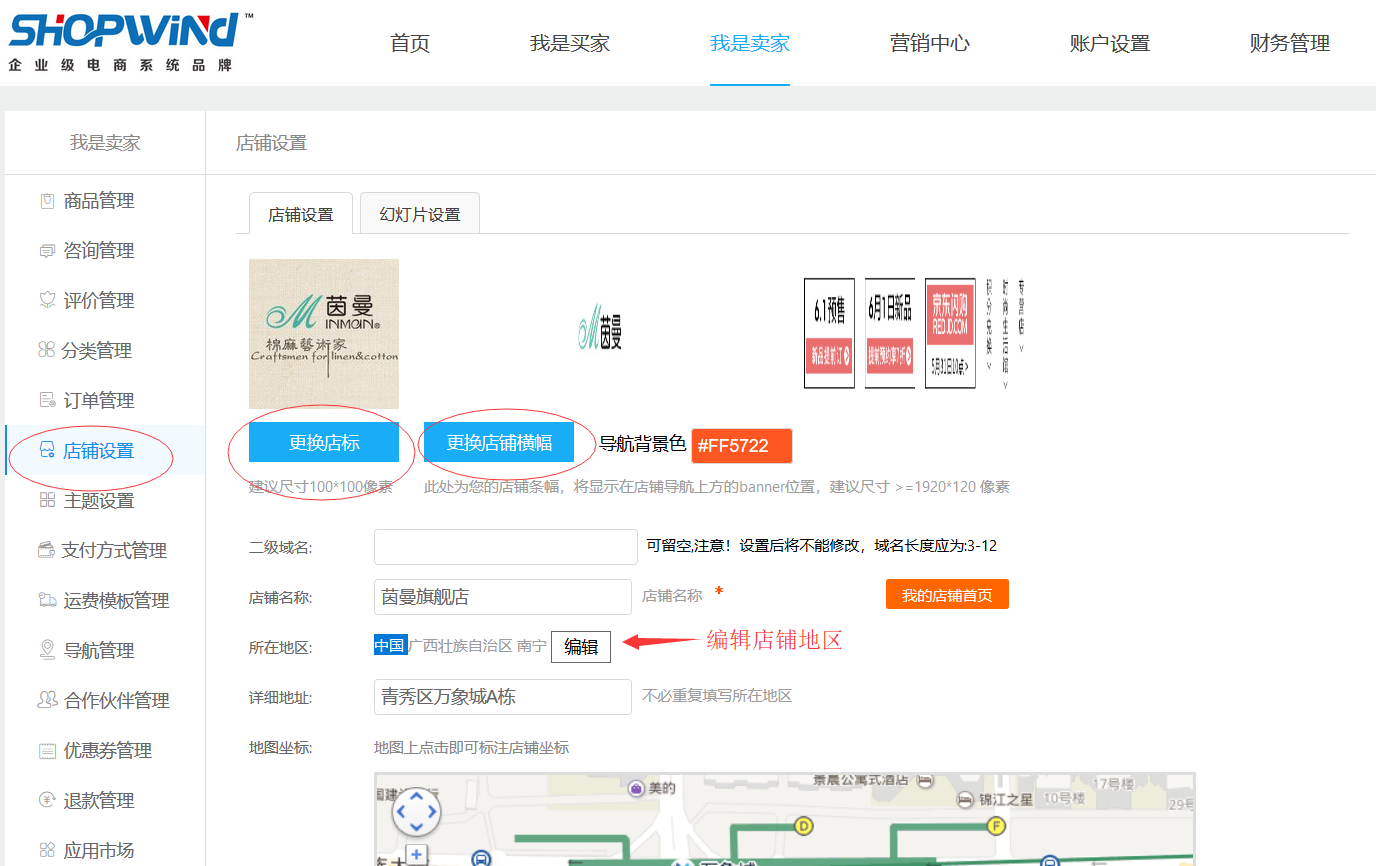The width and height of the screenshot is (1376, 866).
Task: Click the map pan direction control
Action: (416, 813)
